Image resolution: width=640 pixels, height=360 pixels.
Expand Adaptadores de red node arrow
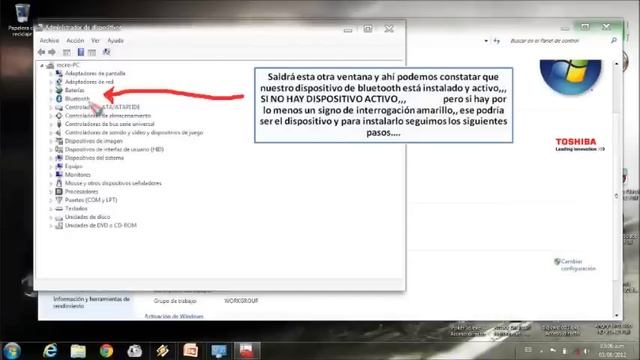pyautogui.click(x=51, y=82)
